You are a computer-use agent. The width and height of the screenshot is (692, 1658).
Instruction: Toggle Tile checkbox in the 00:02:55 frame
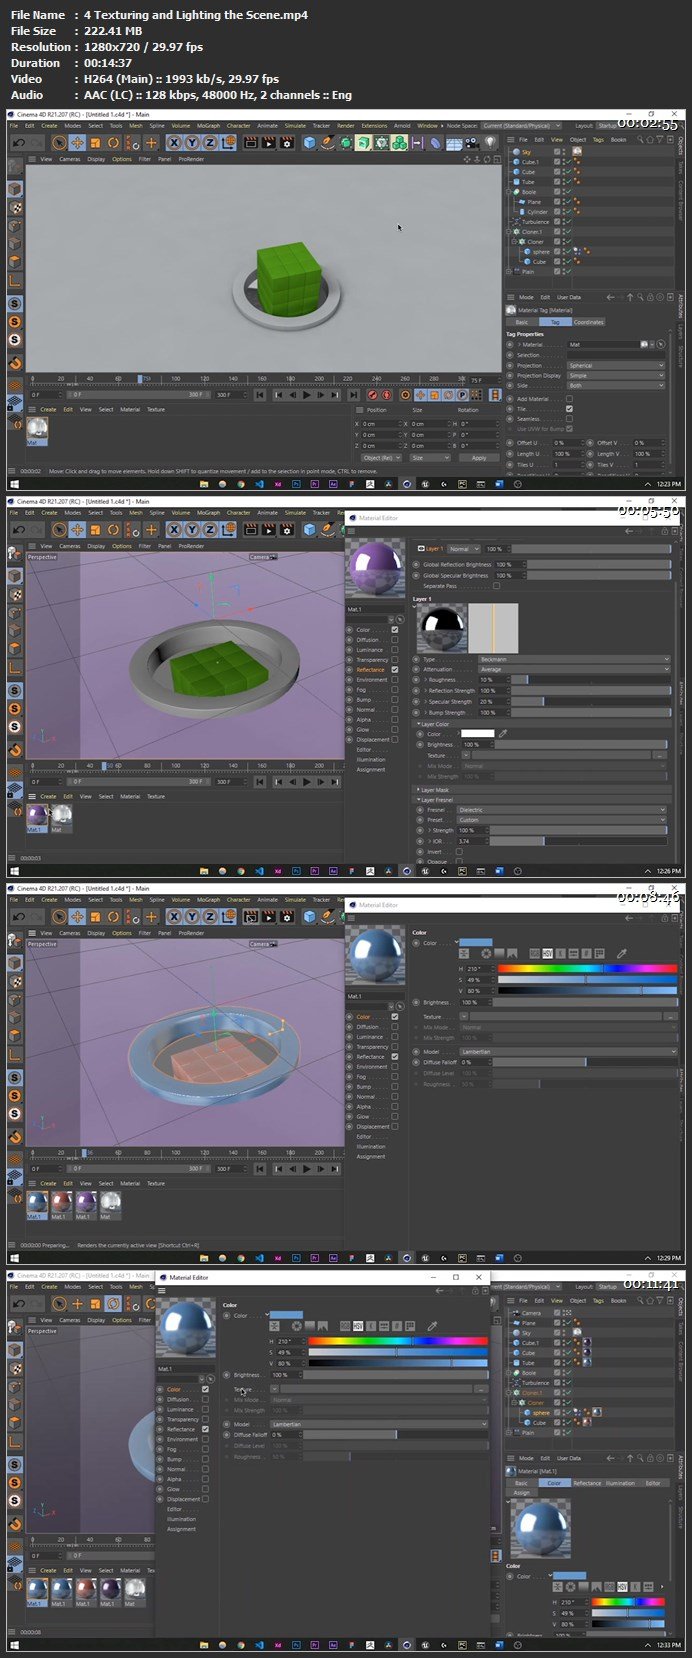tap(569, 409)
